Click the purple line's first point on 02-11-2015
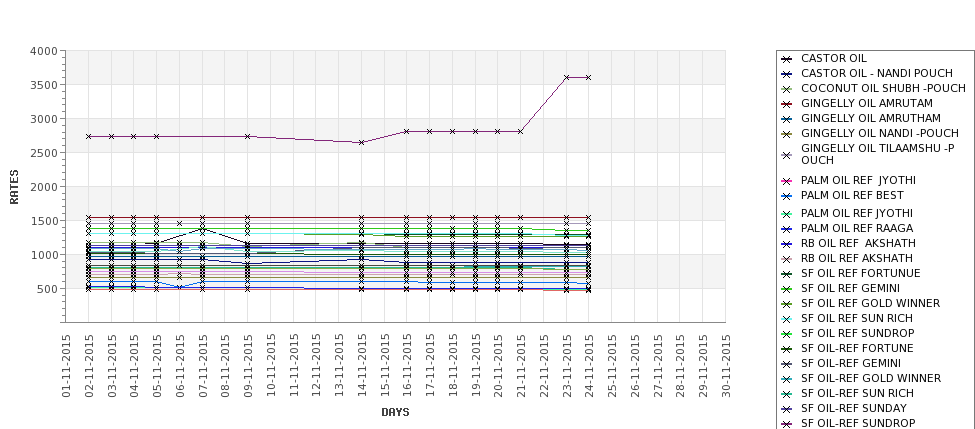The width and height of the screenshot is (975, 429). (x=88, y=136)
